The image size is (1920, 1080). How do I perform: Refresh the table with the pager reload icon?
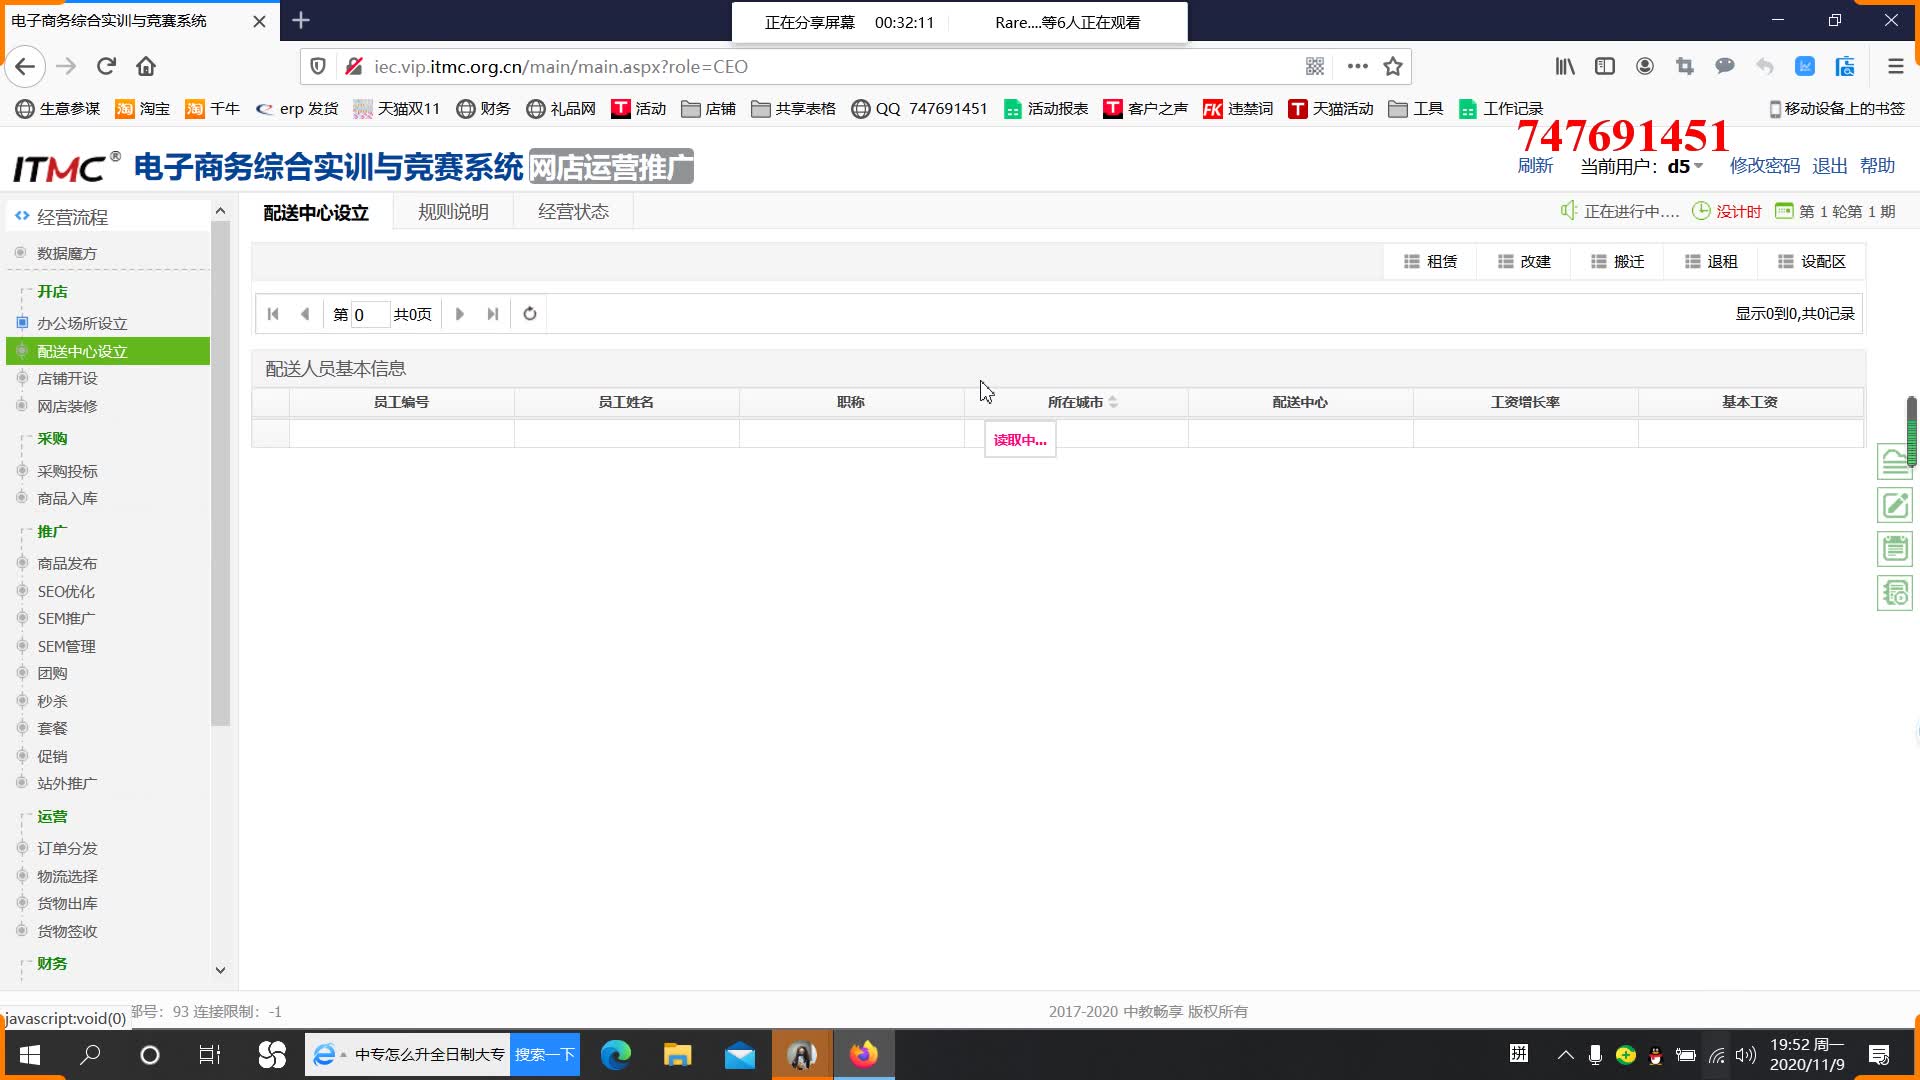(x=530, y=314)
